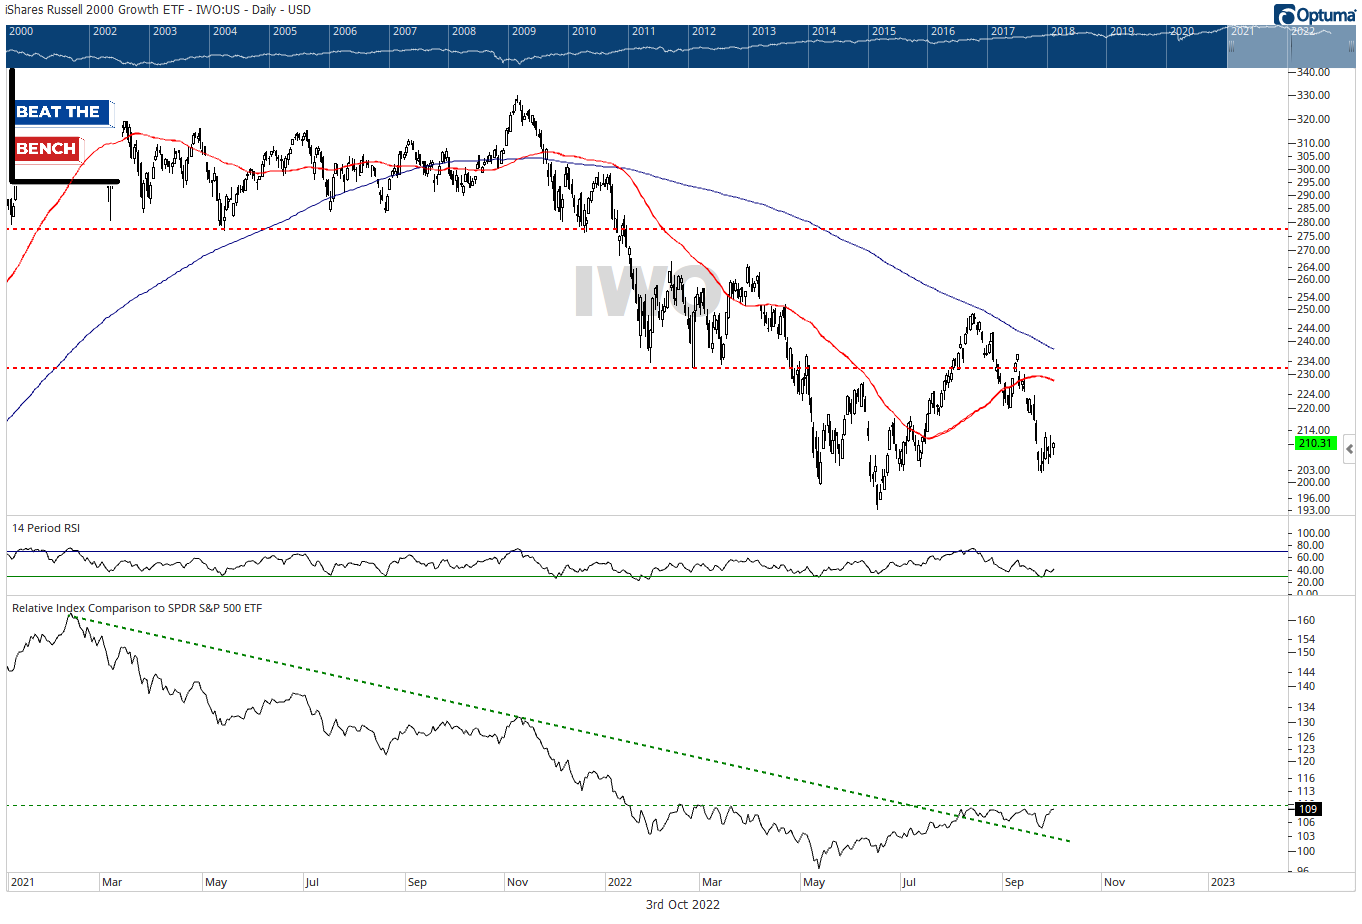Image resolution: width=1362 pixels, height=924 pixels.
Task: Click the 2005 year in the navigator bar
Action: (299, 46)
